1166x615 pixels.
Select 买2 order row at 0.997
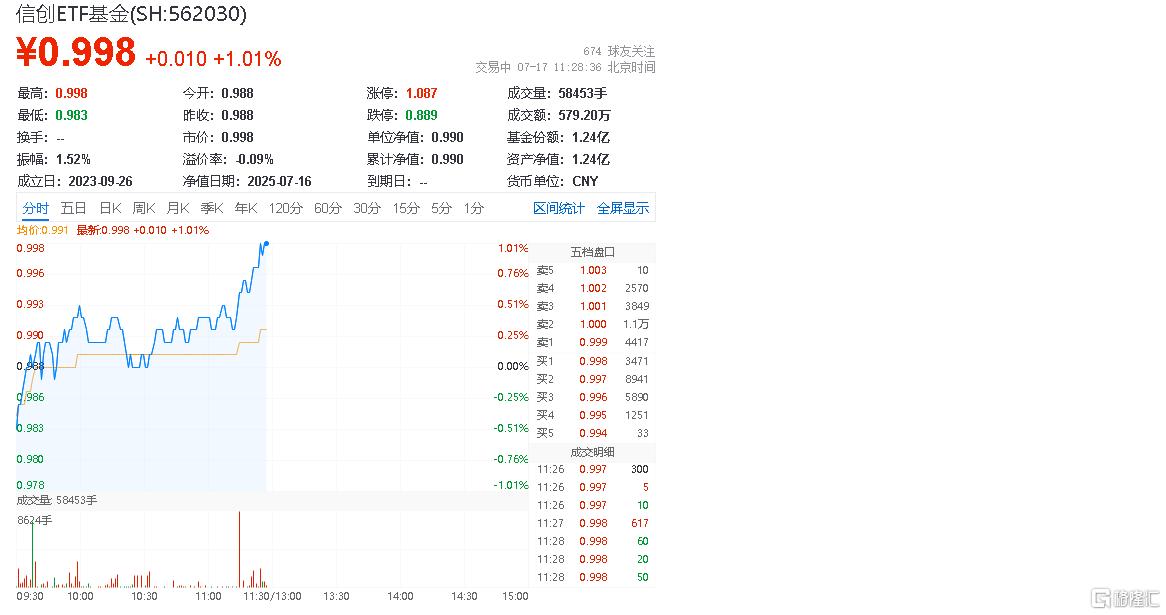pyautogui.click(x=593, y=379)
